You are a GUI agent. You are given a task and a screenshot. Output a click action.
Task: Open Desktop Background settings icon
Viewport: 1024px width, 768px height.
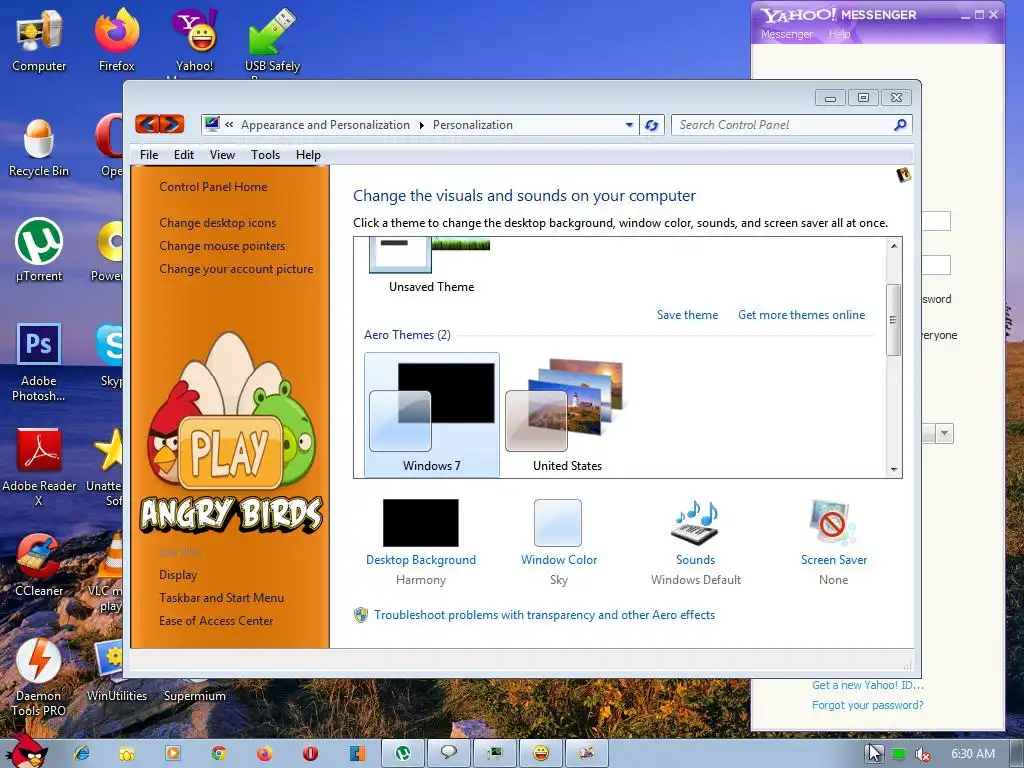click(421, 522)
